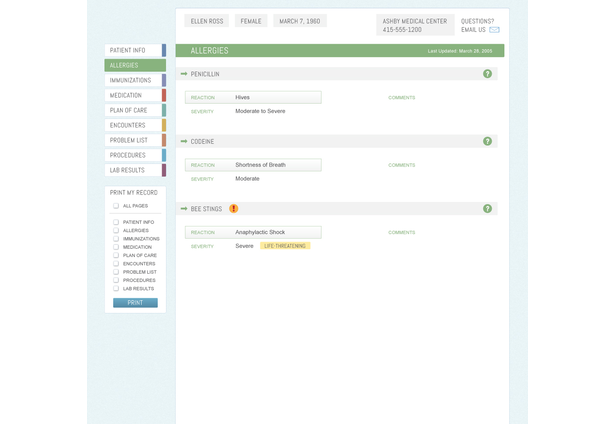Click Comments label in Bee Stings section

click(x=402, y=233)
